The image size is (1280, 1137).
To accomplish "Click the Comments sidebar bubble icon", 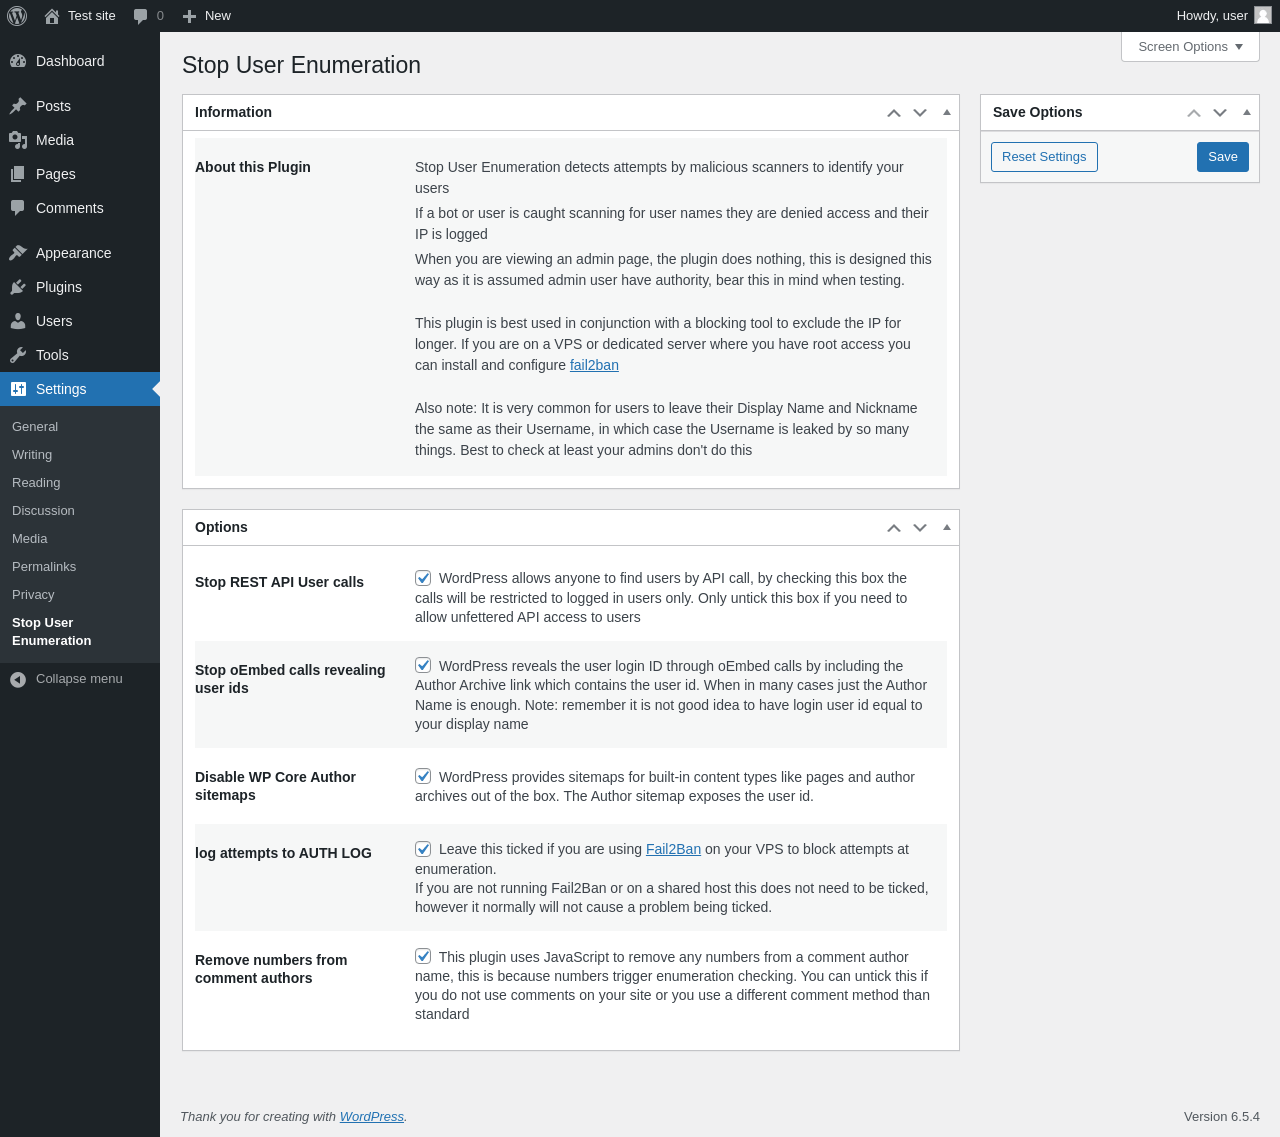I will point(18,208).
